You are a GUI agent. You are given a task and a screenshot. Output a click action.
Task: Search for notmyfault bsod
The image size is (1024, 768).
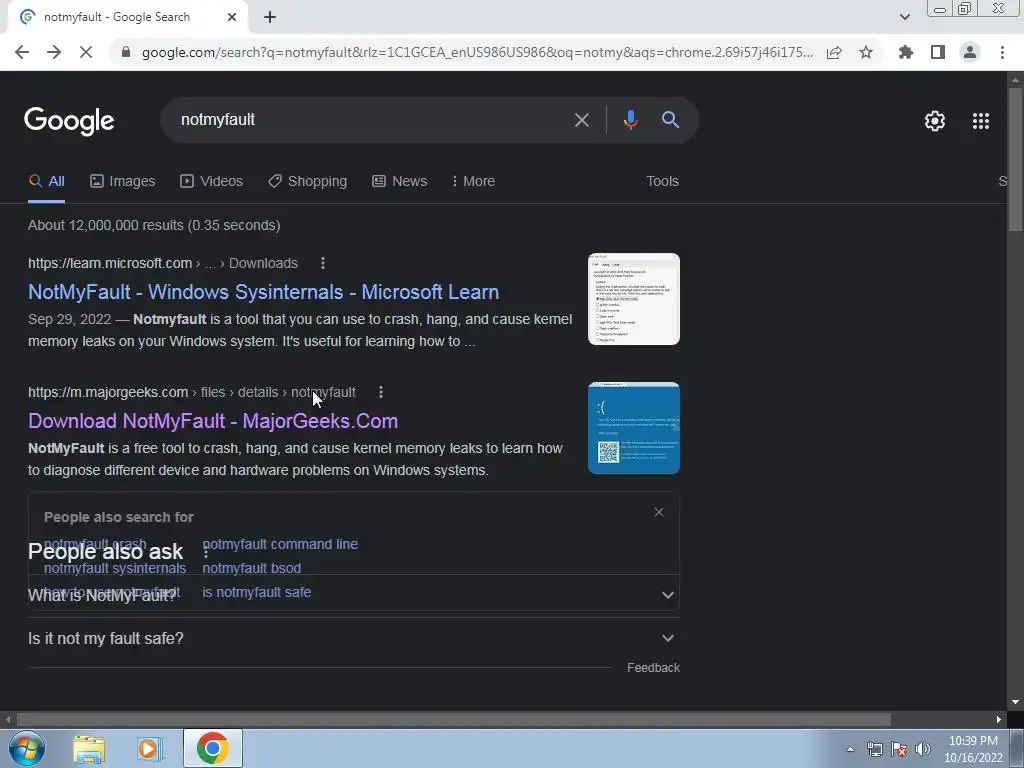point(251,568)
